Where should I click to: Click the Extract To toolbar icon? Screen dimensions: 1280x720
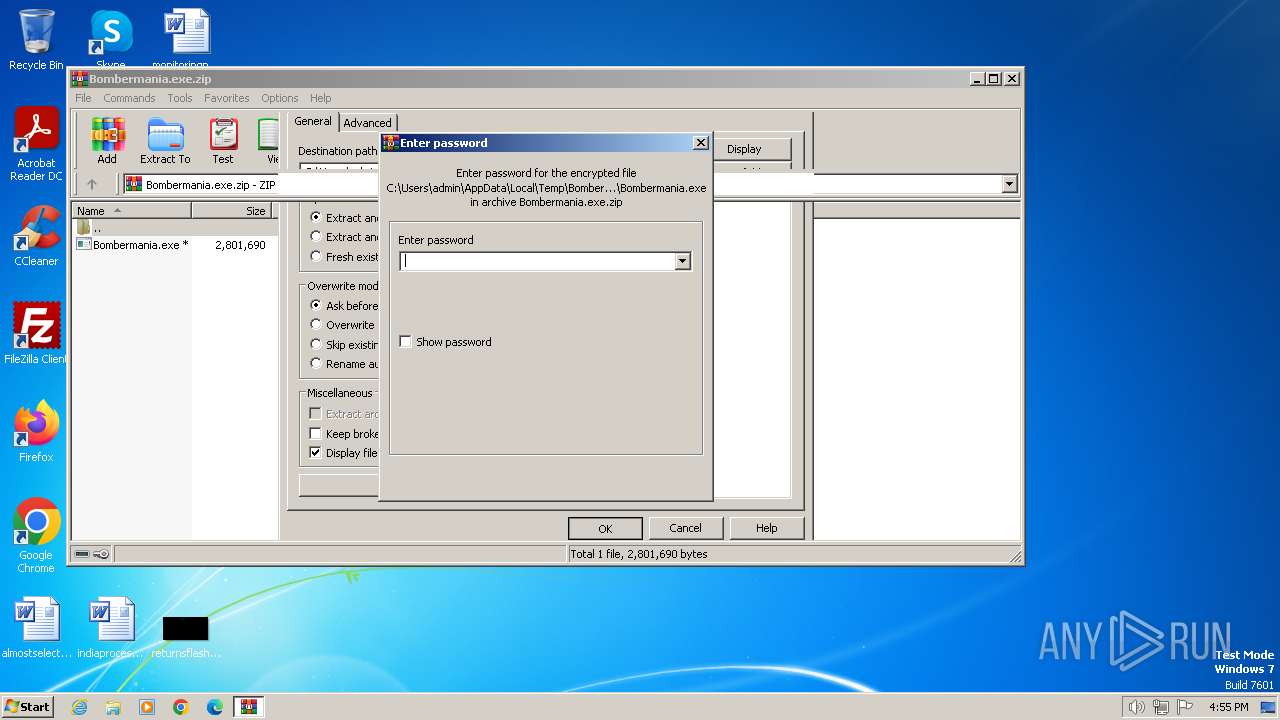(x=165, y=141)
